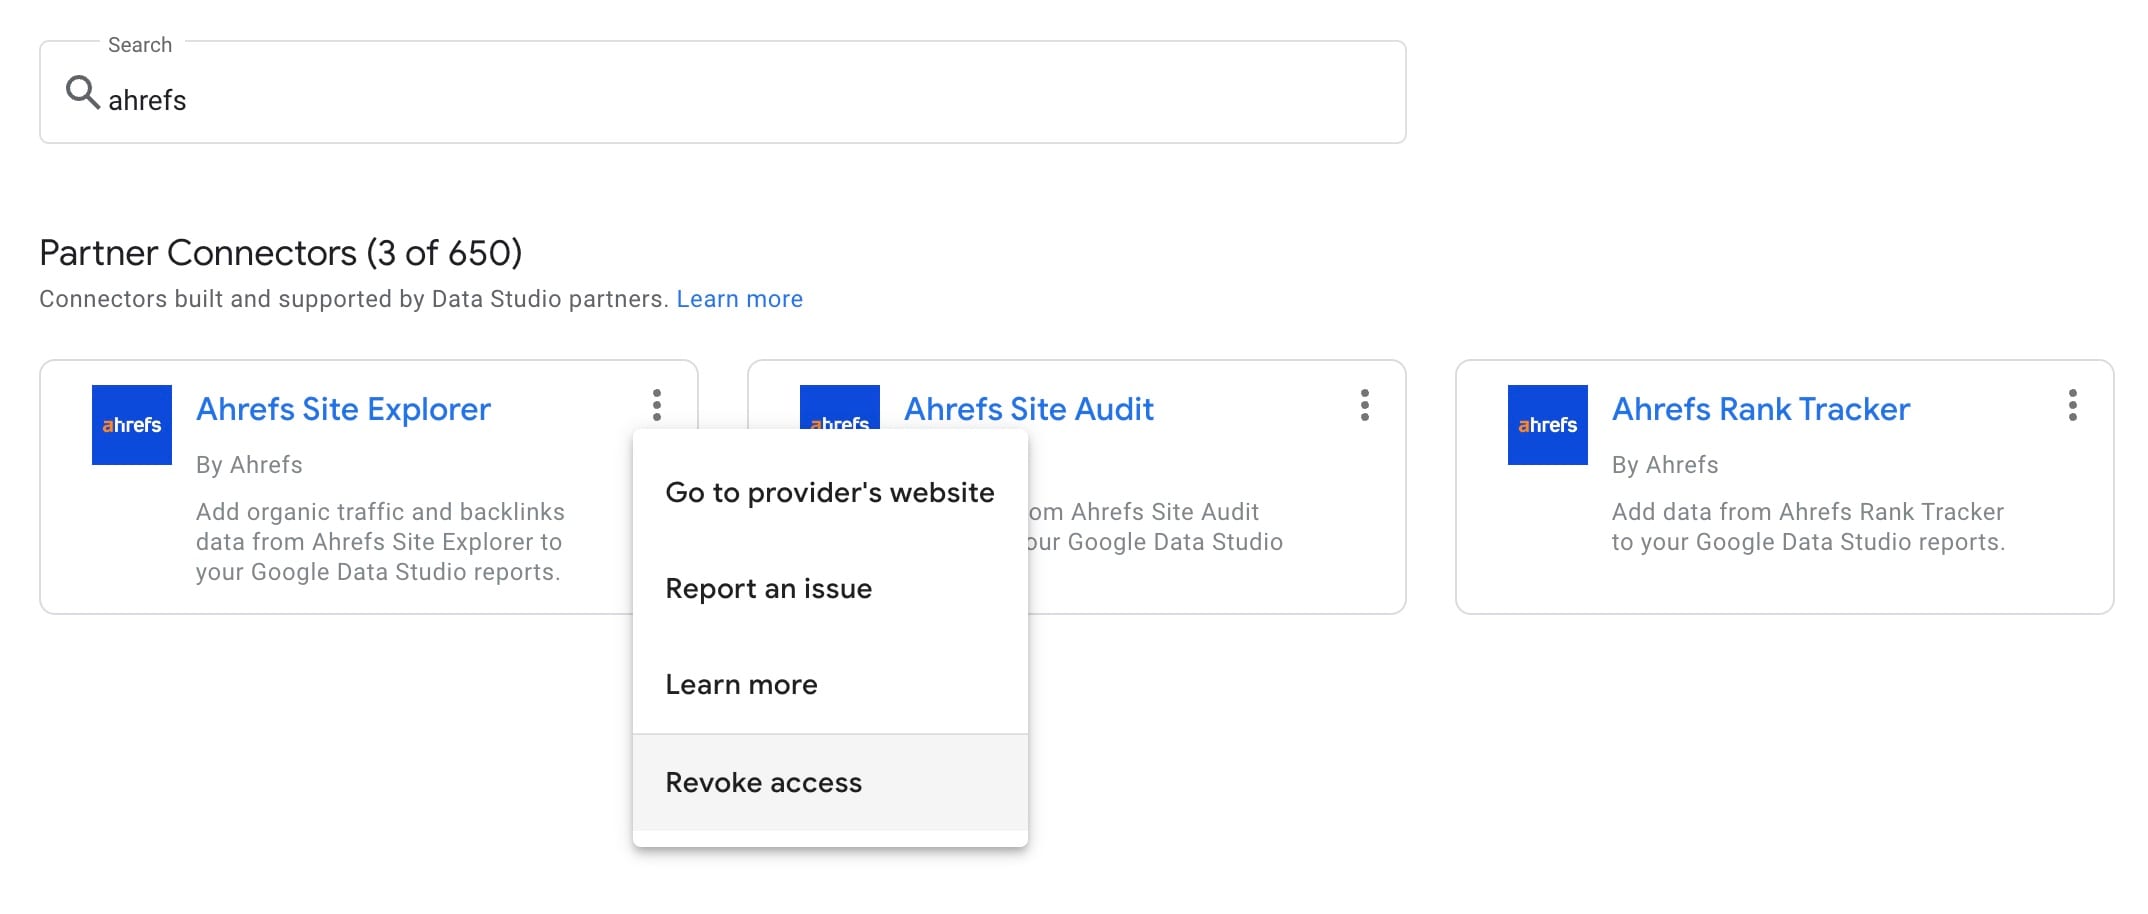The image size is (2148, 914).
Task: Open the Ahrefs Site Explorer connector title
Action: coord(343,409)
